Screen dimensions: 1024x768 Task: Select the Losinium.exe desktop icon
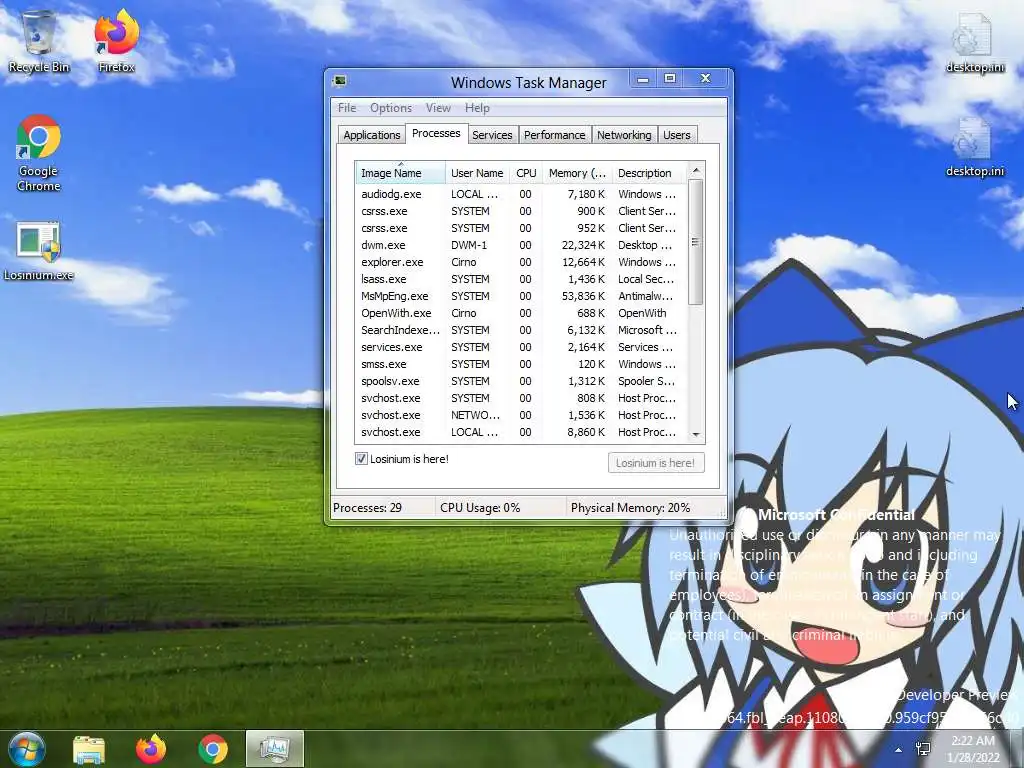(39, 252)
